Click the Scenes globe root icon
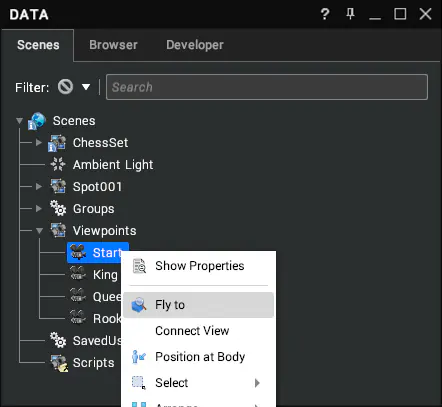The height and width of the screenshot is (407, 442). (x=37, y=121)
